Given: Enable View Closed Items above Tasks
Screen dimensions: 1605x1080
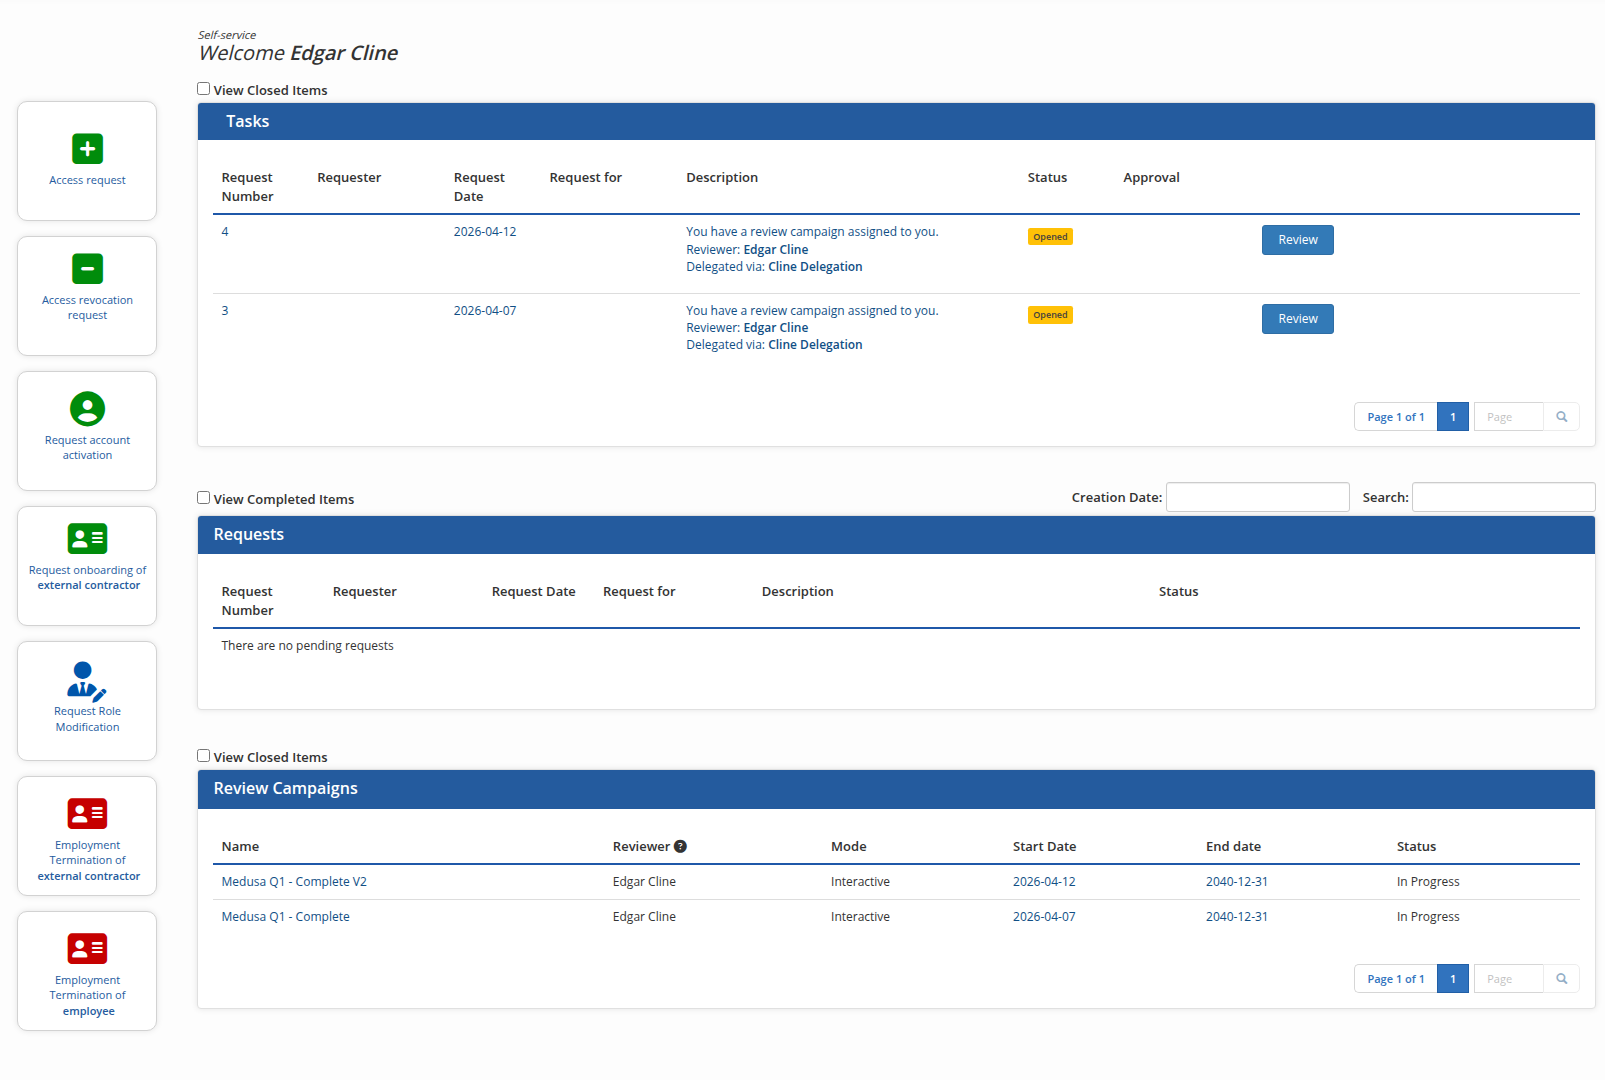Looking at the screenshot, I should [x=204, y=89].
